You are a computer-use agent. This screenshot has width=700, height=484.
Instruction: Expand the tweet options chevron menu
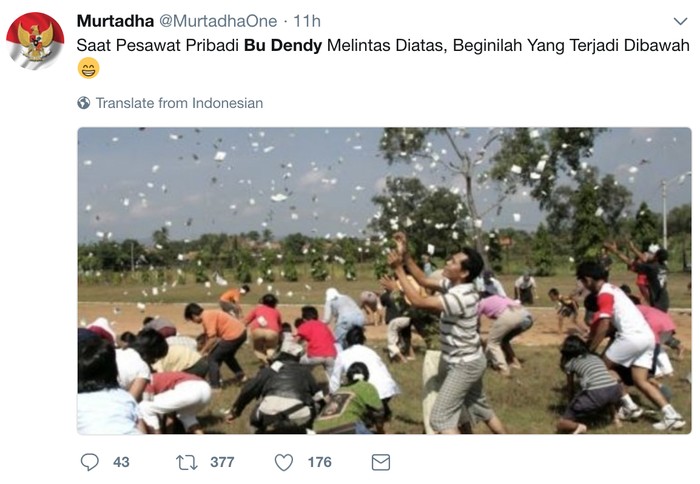click(680, 21)
